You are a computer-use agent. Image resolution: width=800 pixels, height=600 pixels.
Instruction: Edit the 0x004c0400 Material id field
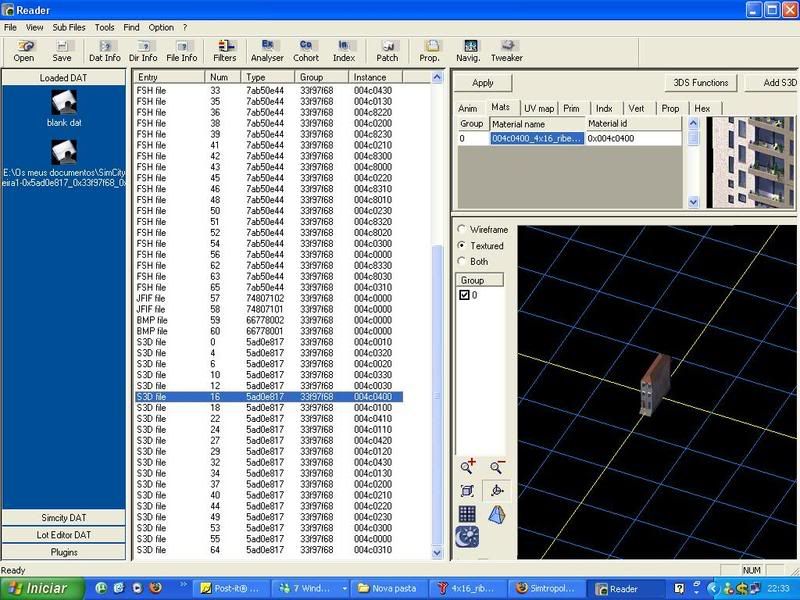click(x=633, y=138)
